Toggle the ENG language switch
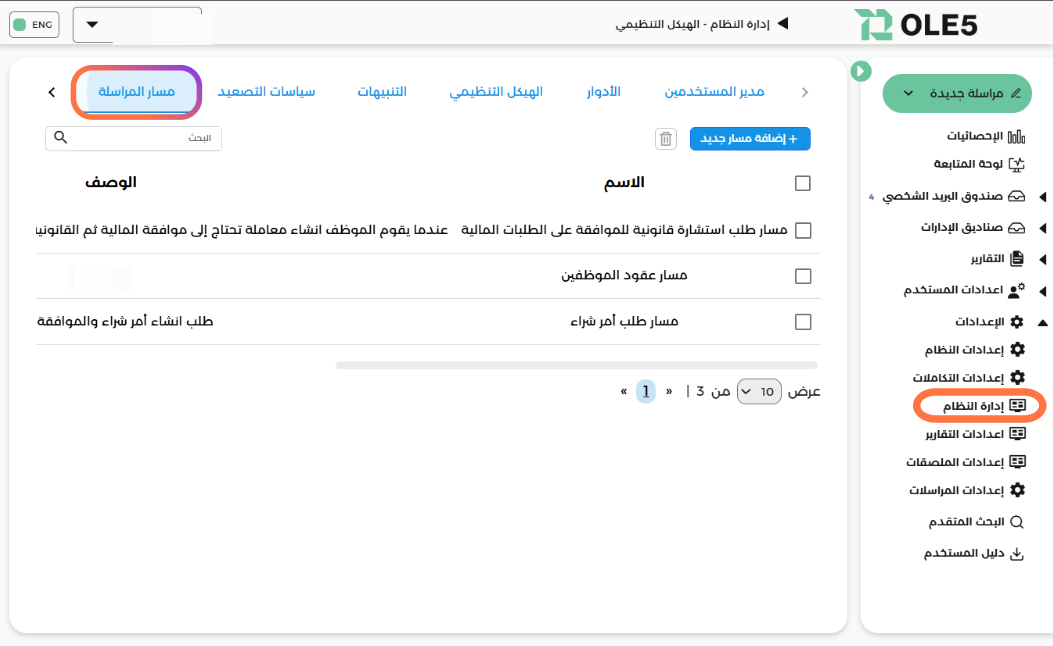This screenshot has height=646, width=1053. click(34, 24)
